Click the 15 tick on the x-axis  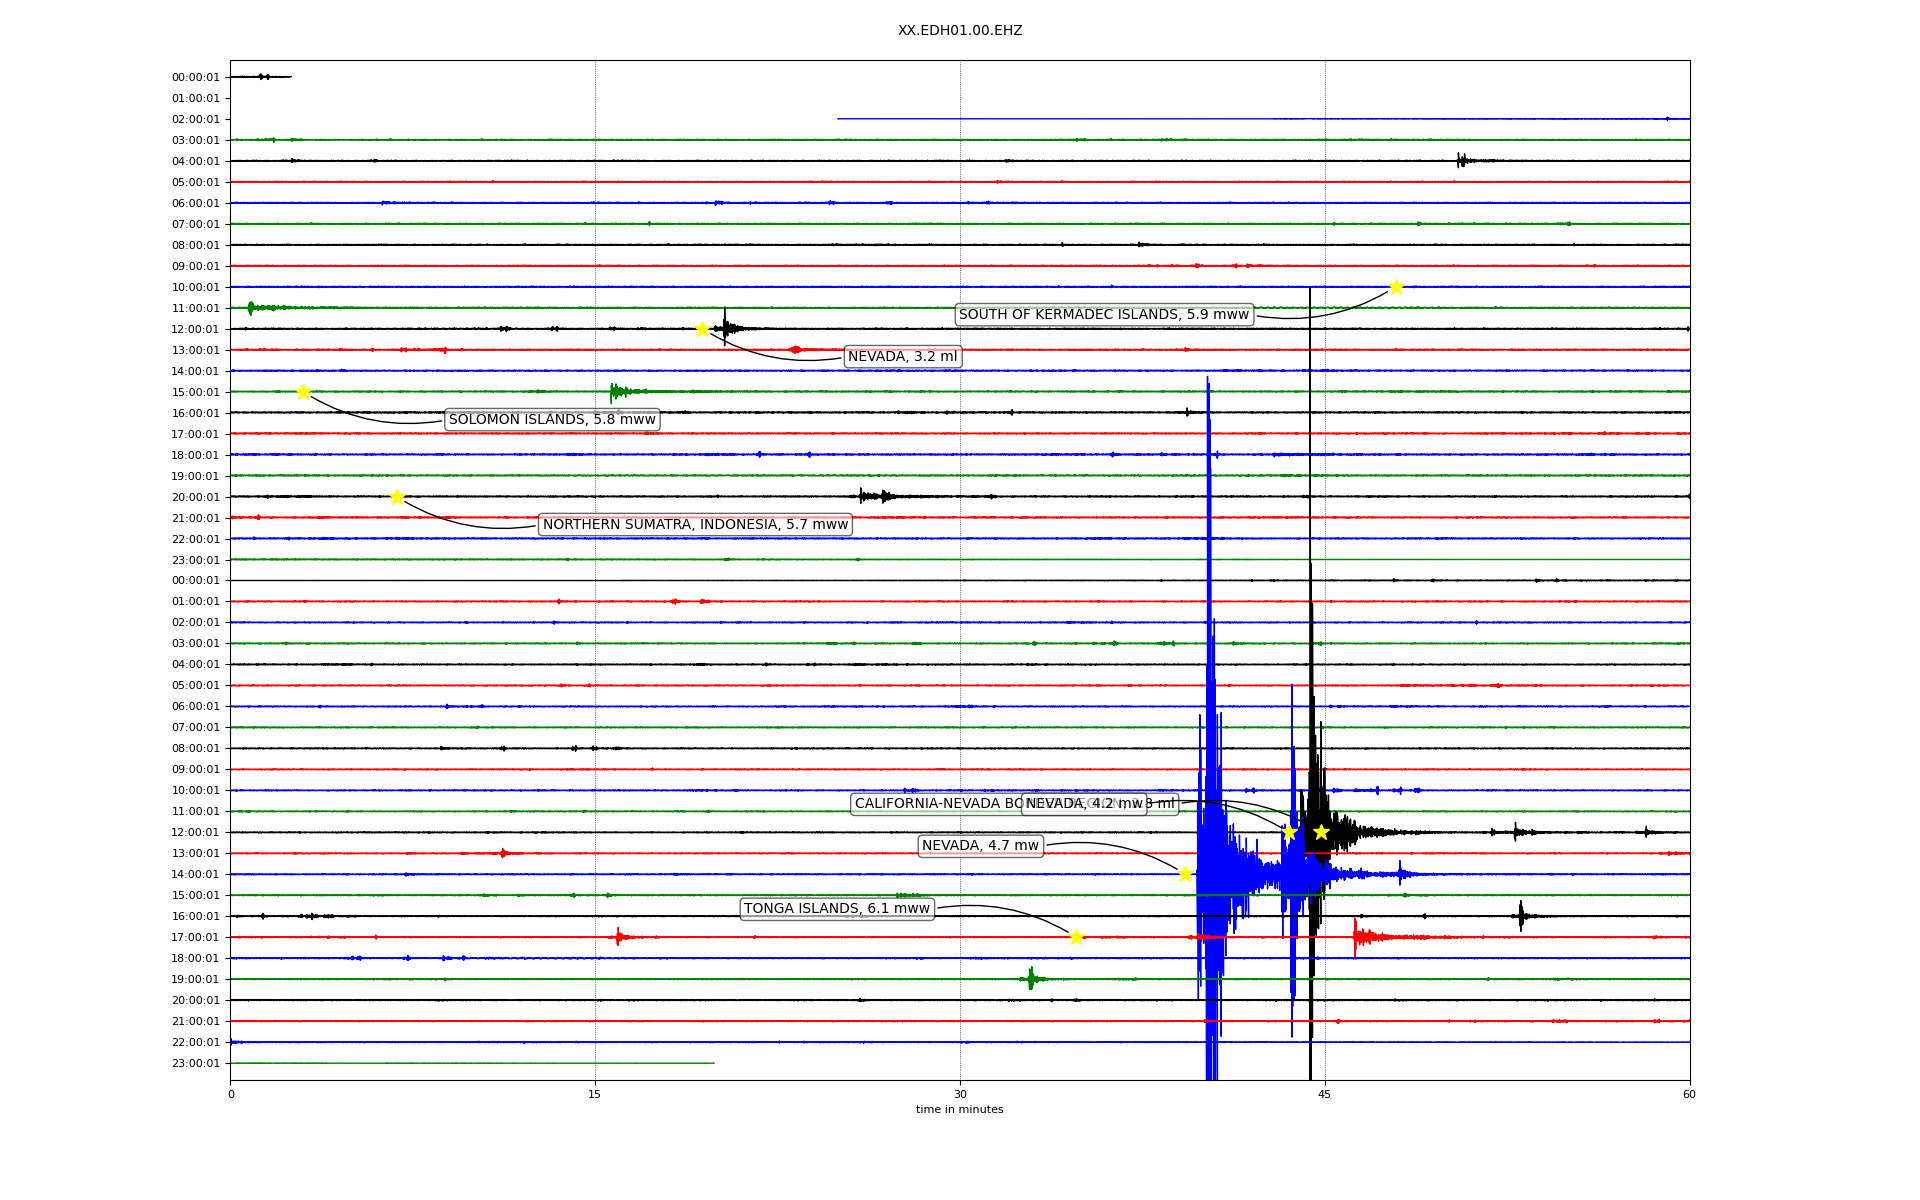tap(595, 1094)
